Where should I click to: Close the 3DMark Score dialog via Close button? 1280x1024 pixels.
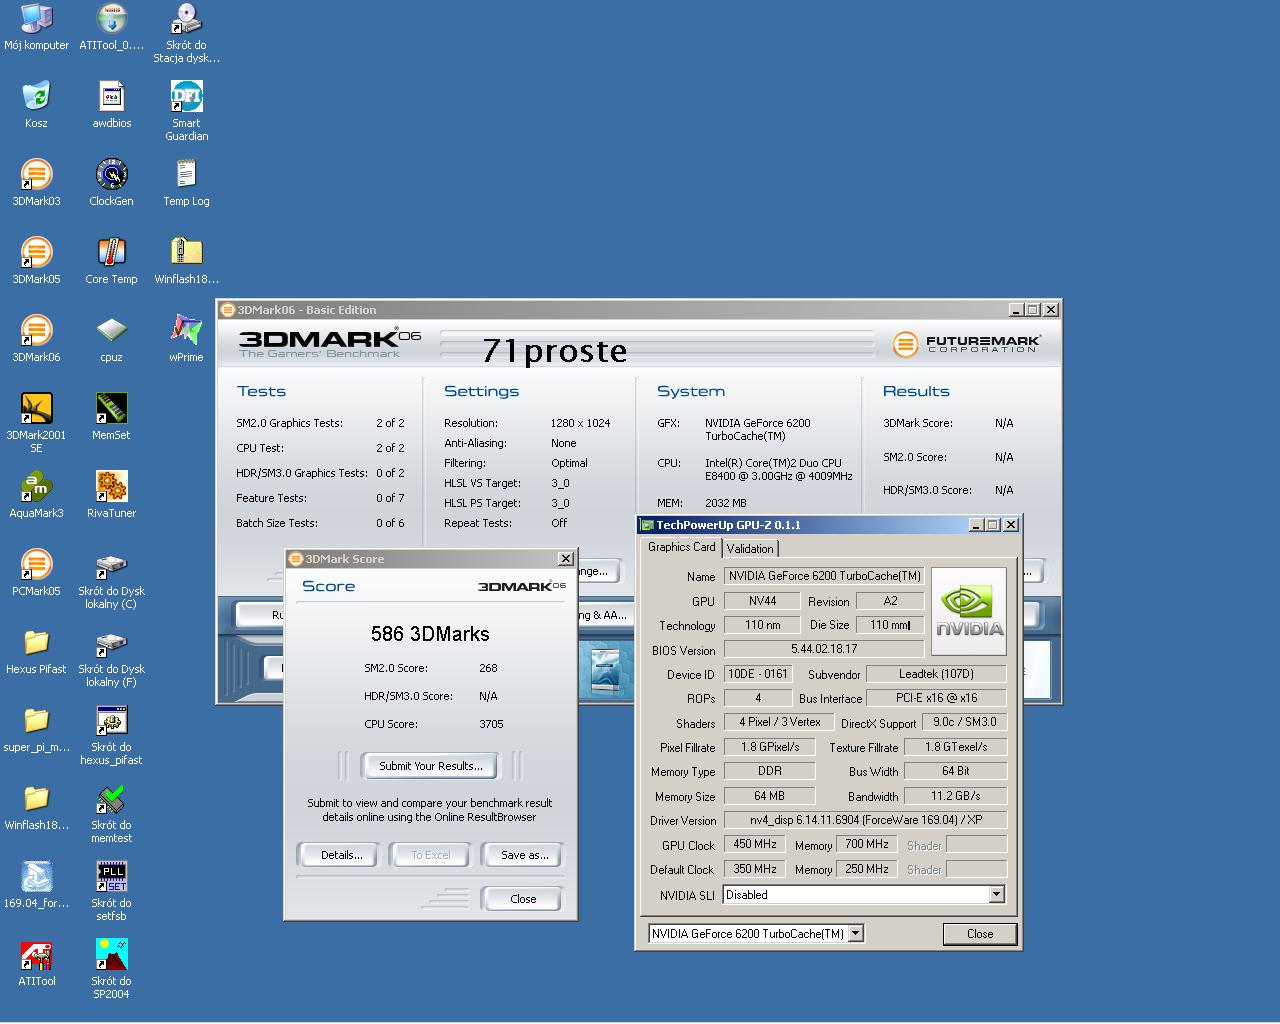523,899
